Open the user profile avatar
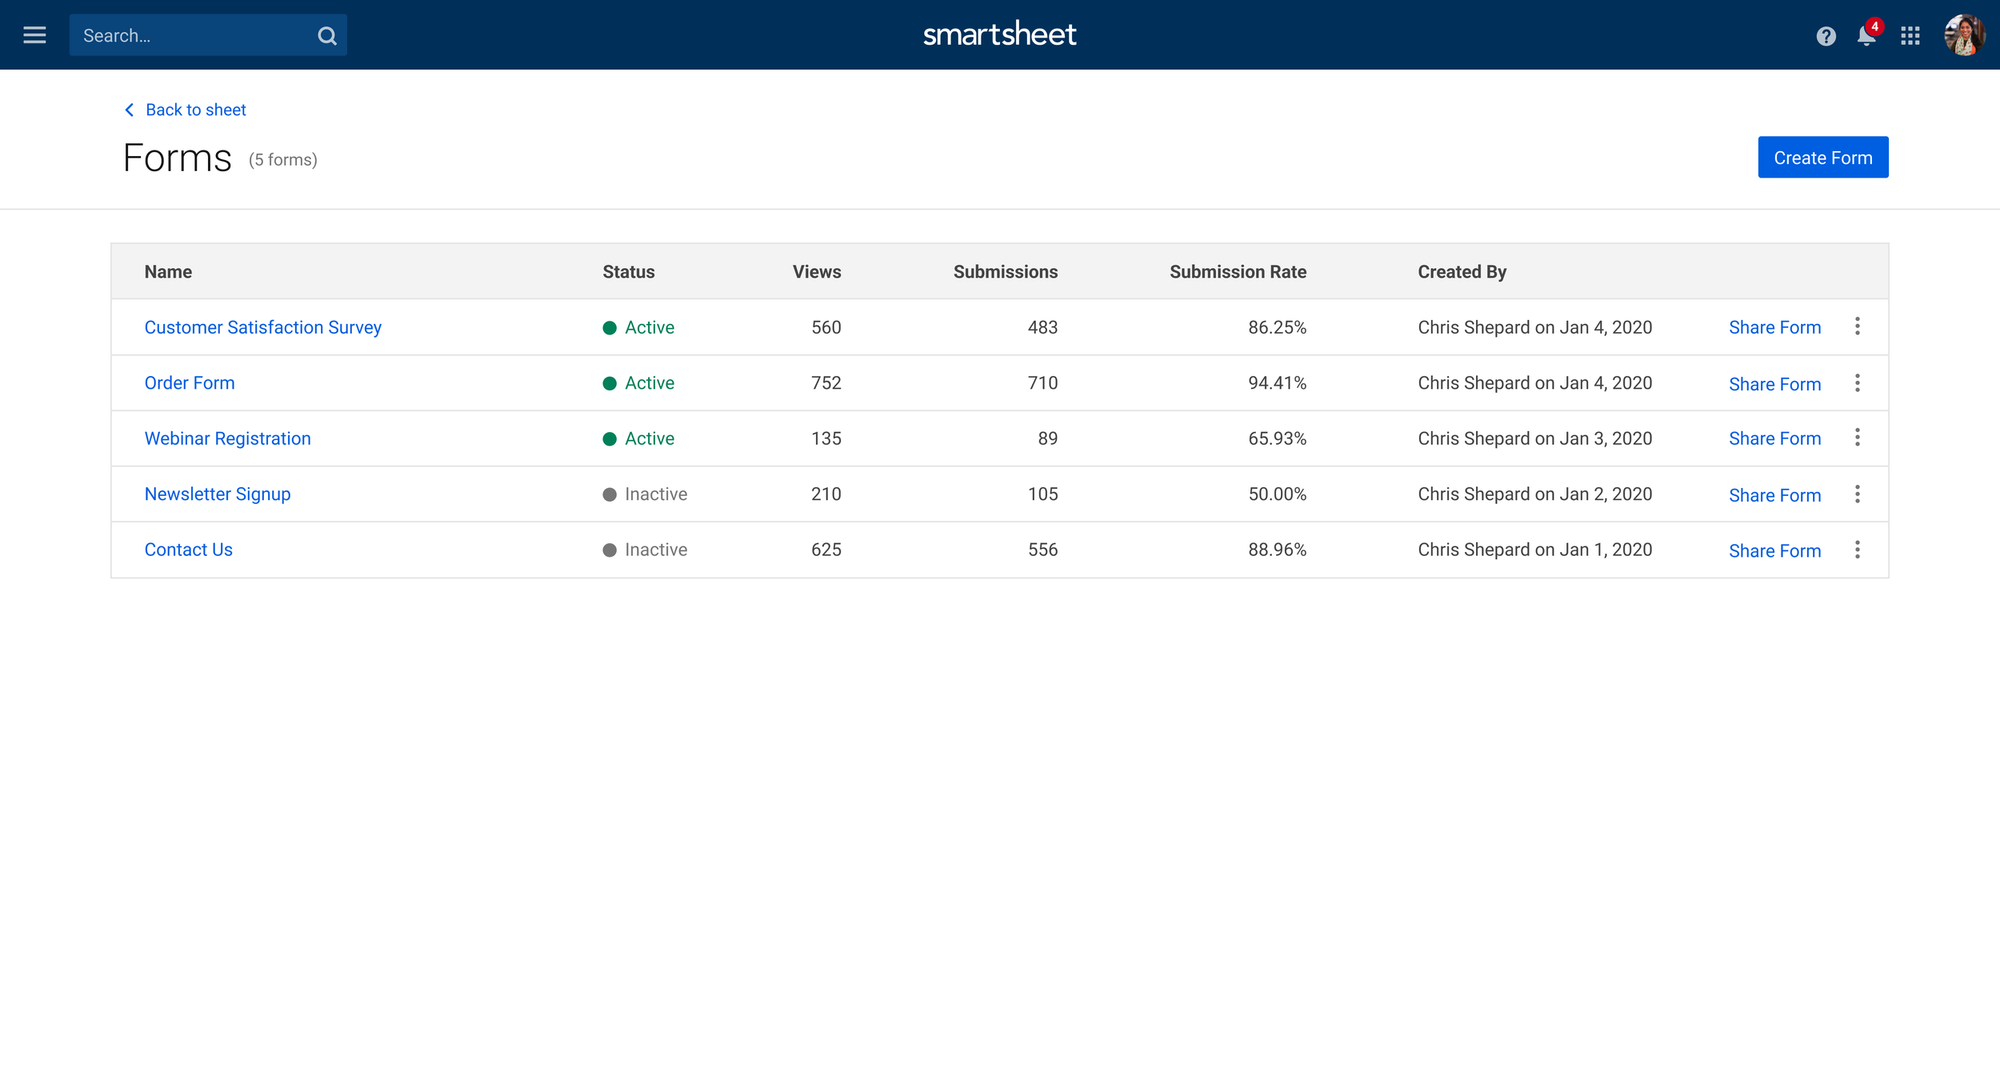This screenshot has width=2000, height=1092. 1963,35
